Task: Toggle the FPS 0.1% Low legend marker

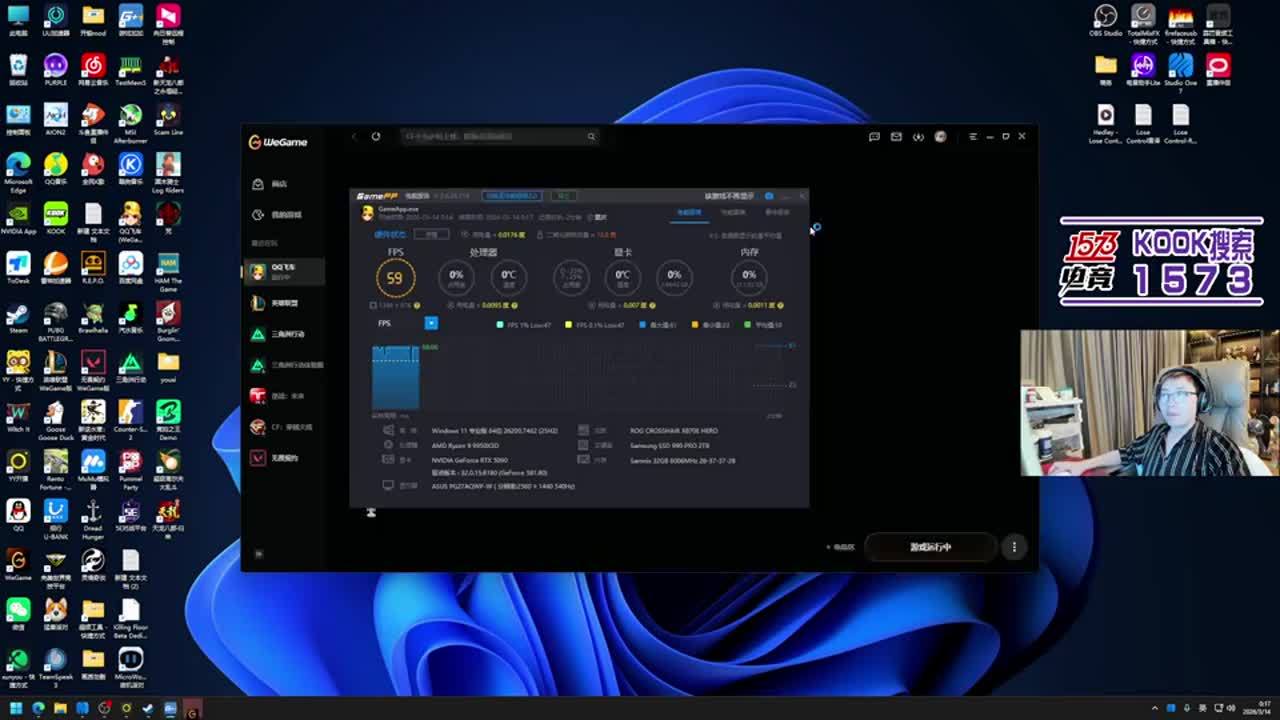Action: point(568,325)
